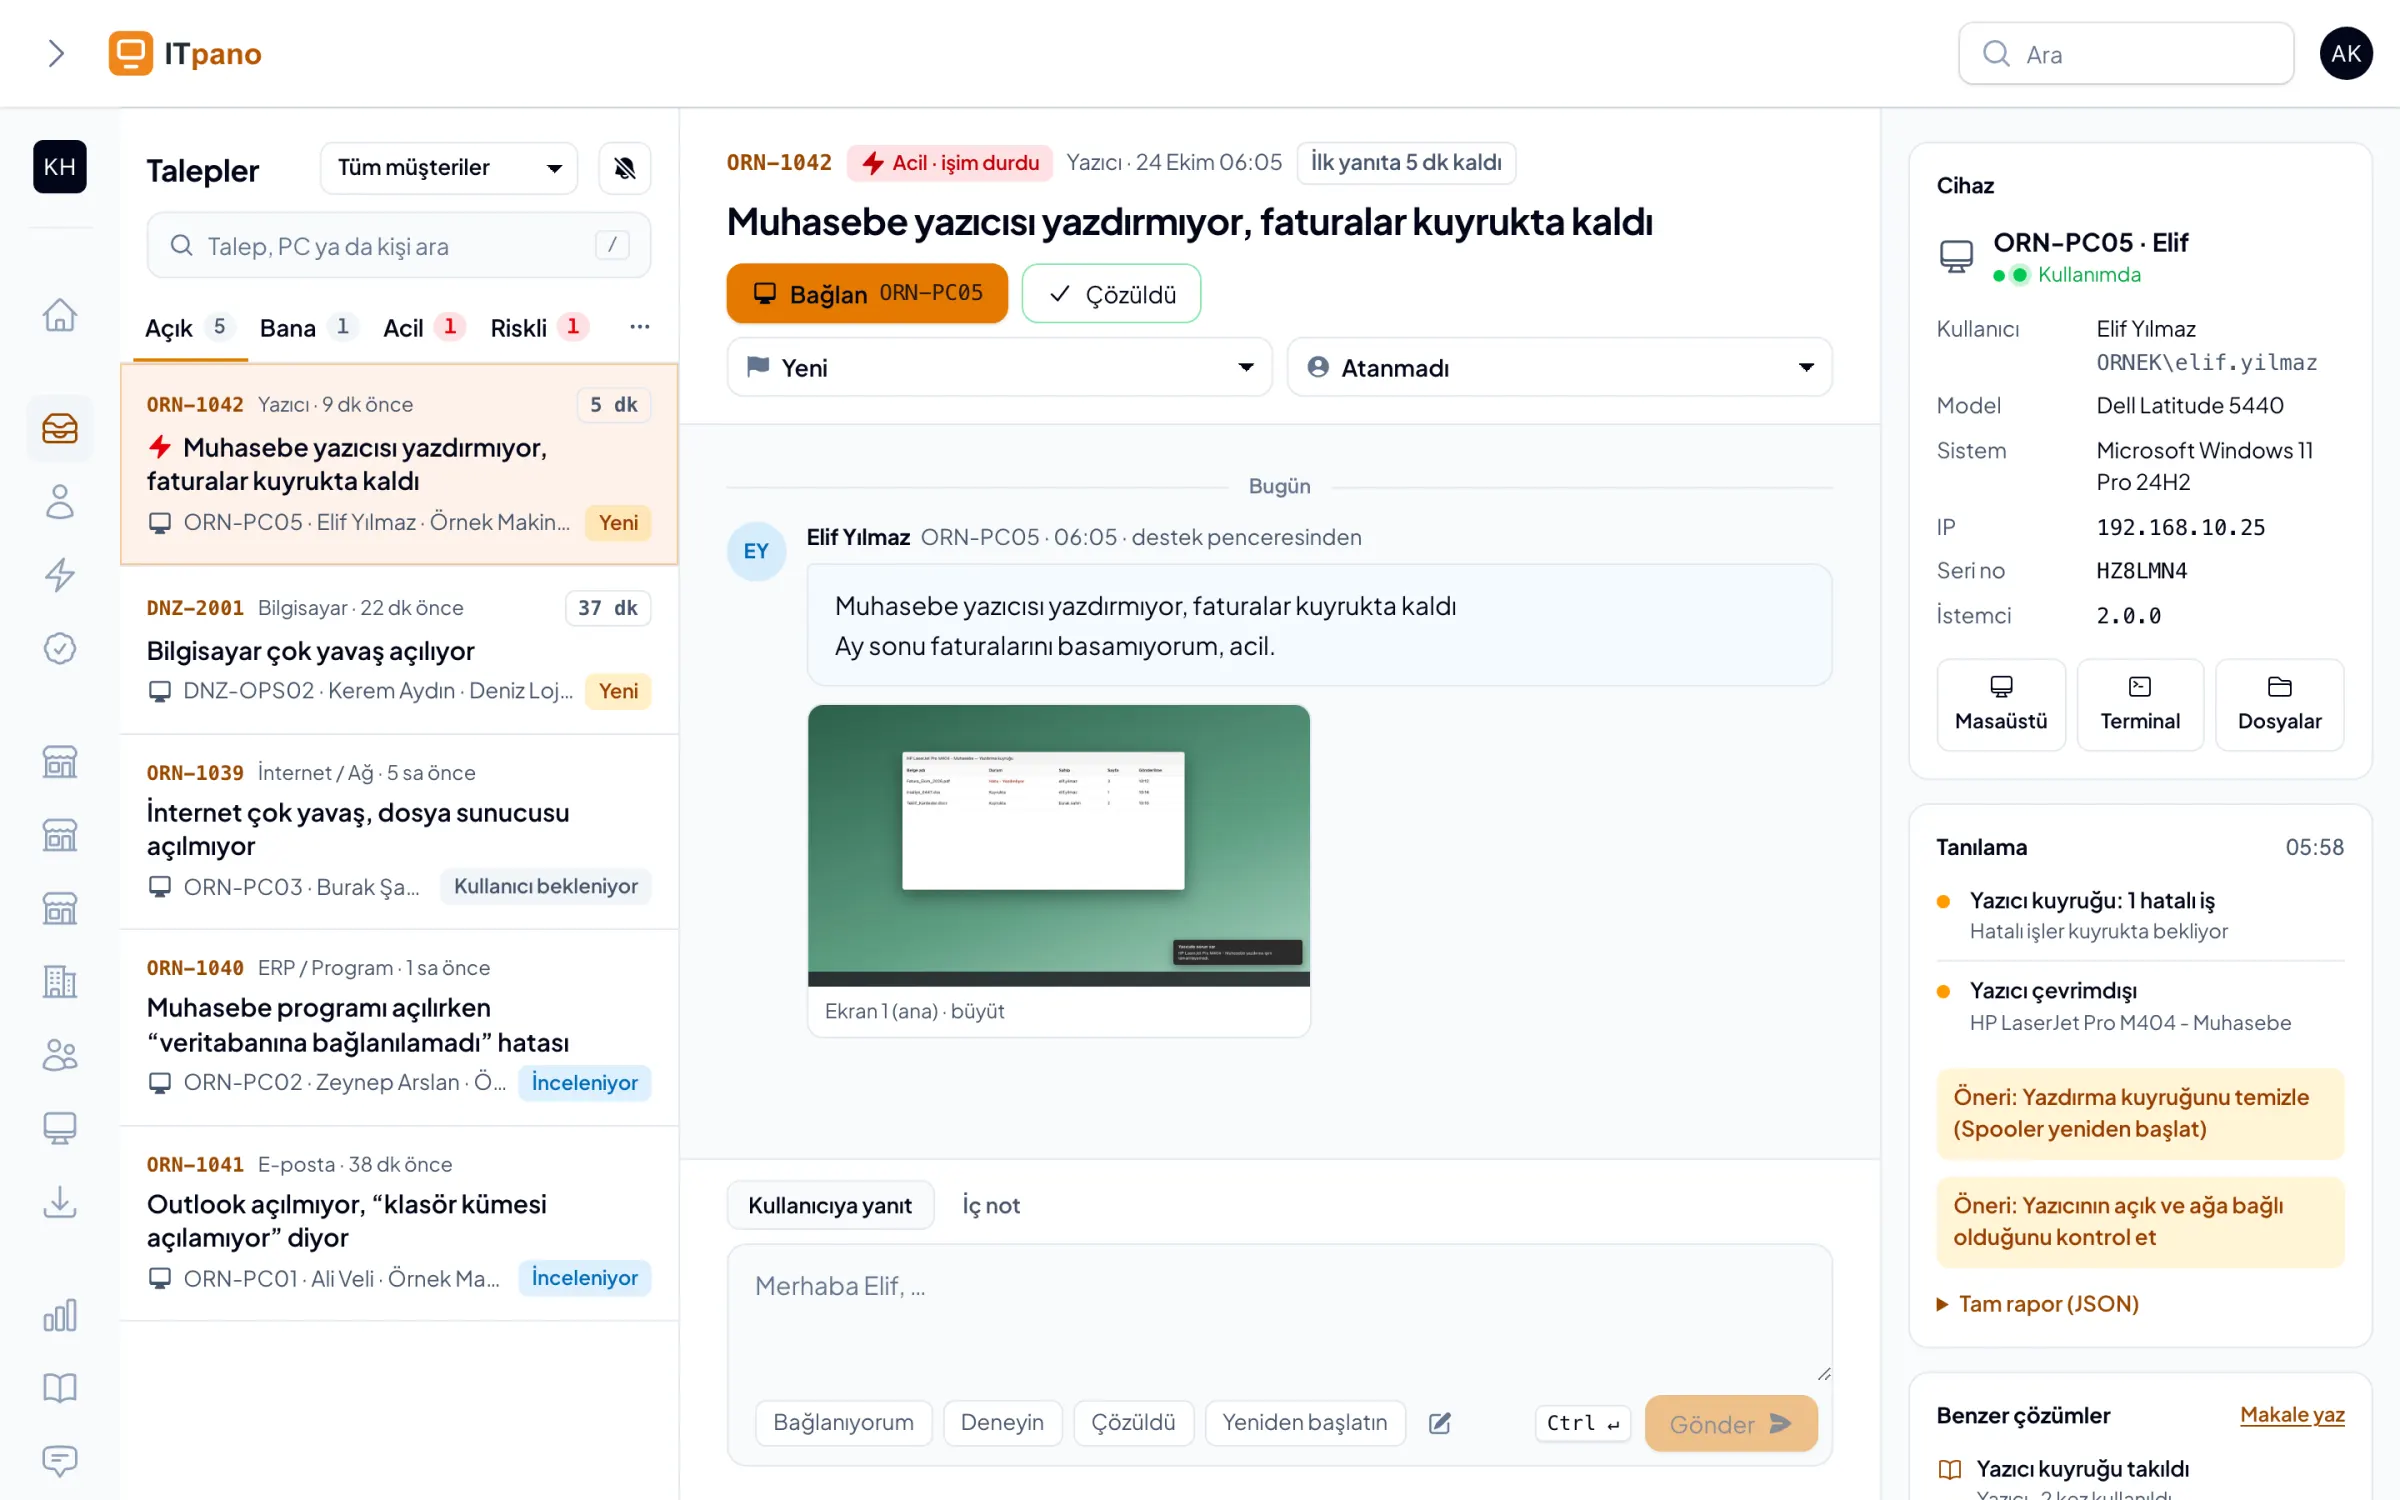Open the download icon in left sidebar
The width and height of the screenshot is (2400, 1500).
point(60,1202)
